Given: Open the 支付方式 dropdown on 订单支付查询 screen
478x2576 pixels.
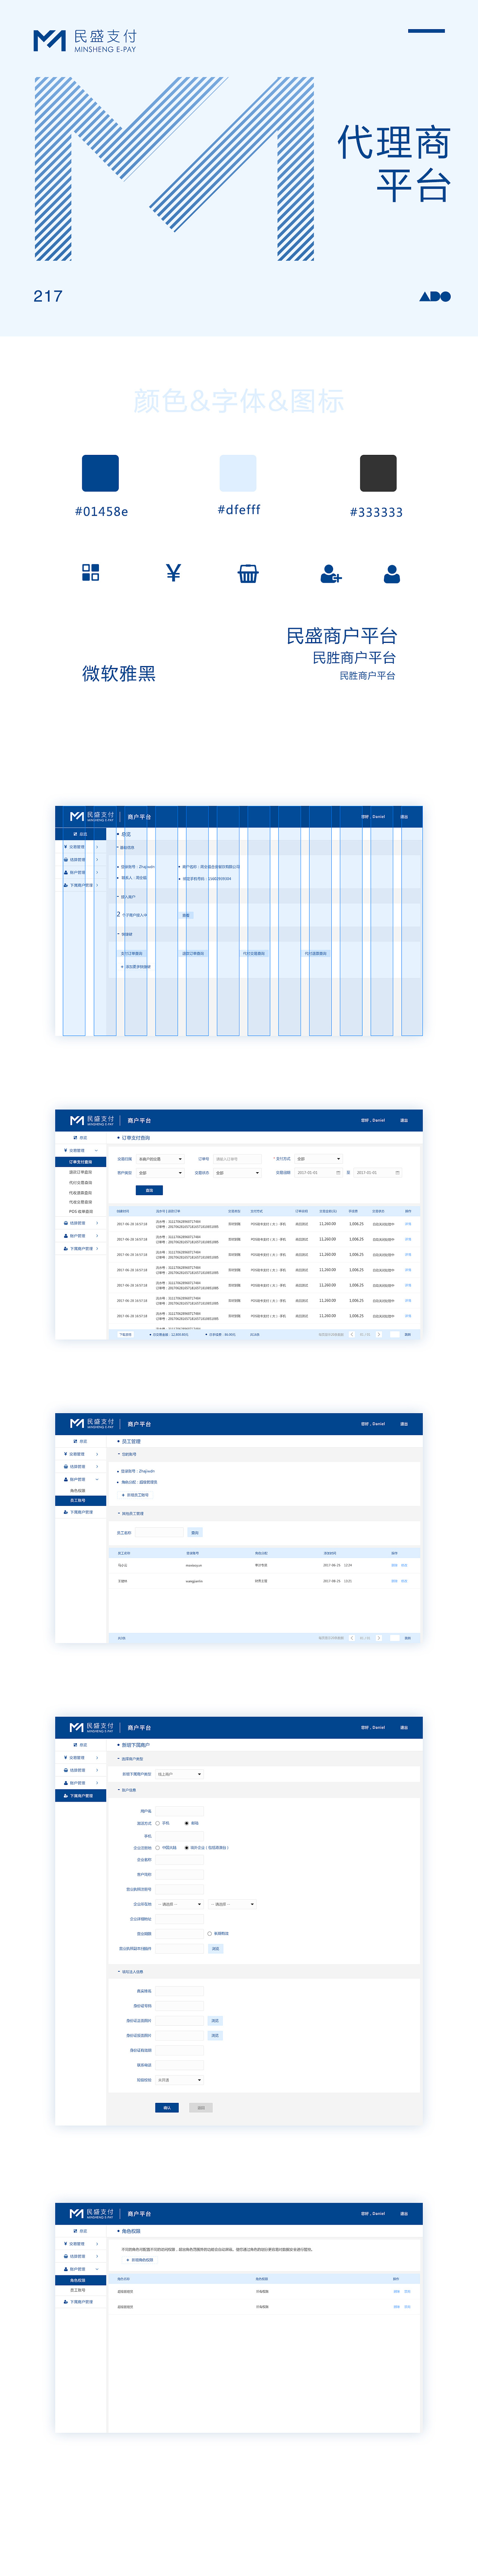Looking at the screenshot, I should (318, 1159).
